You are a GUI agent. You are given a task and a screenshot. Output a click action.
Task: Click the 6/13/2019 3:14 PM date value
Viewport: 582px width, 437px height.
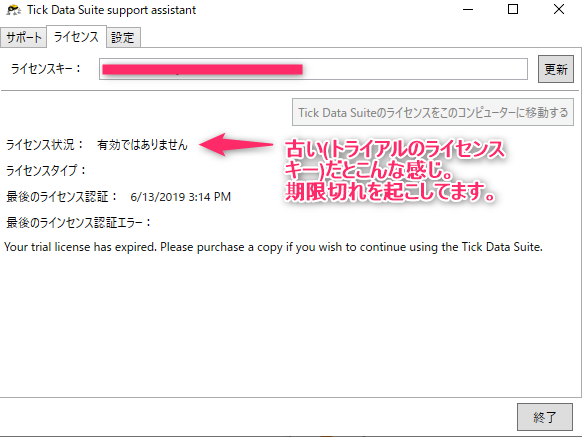coord(180,196)
